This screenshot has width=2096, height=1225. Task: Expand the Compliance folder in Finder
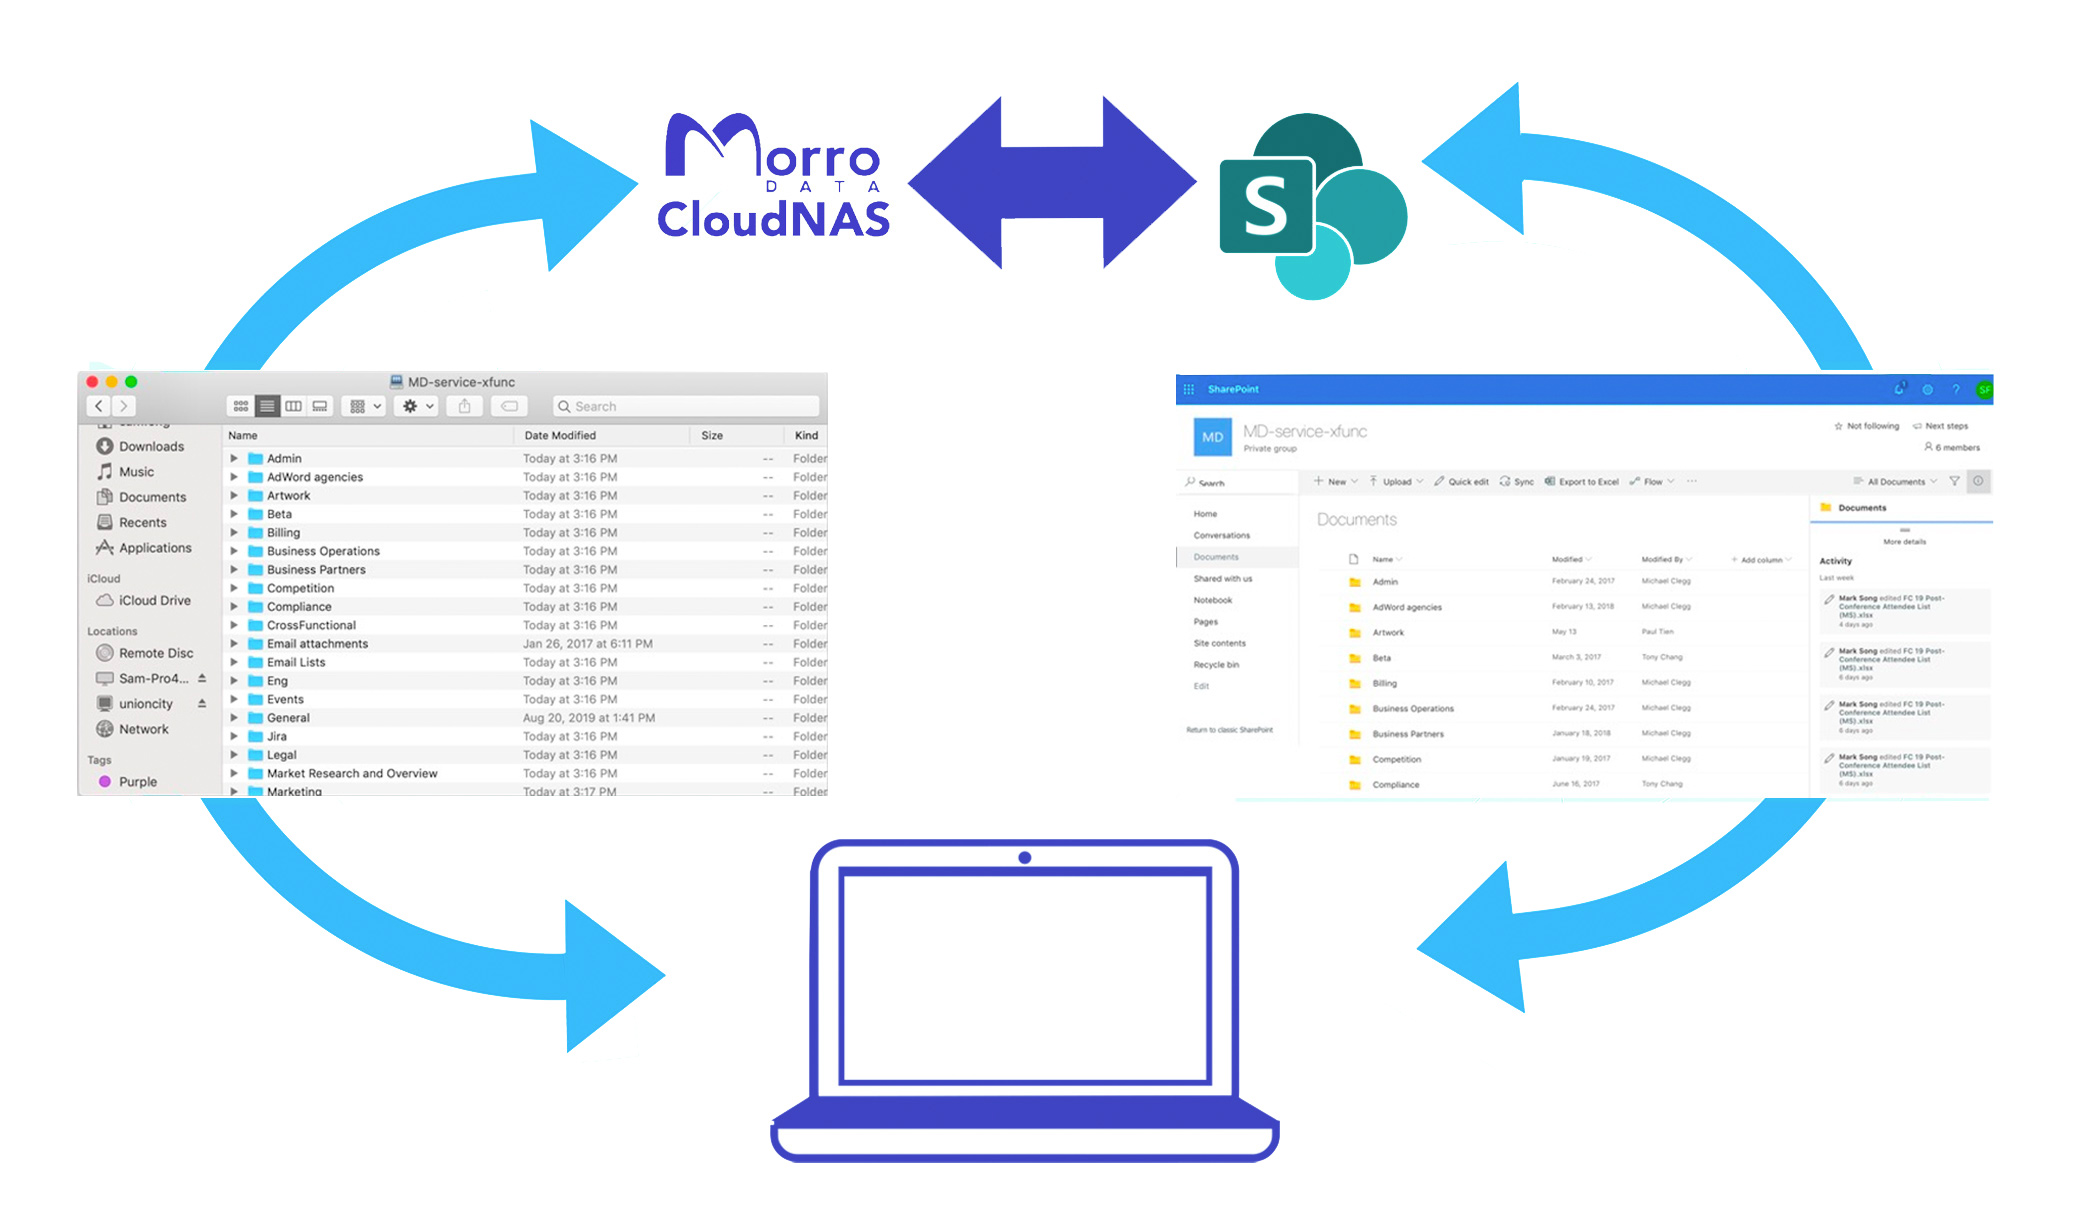pos(234,606)
